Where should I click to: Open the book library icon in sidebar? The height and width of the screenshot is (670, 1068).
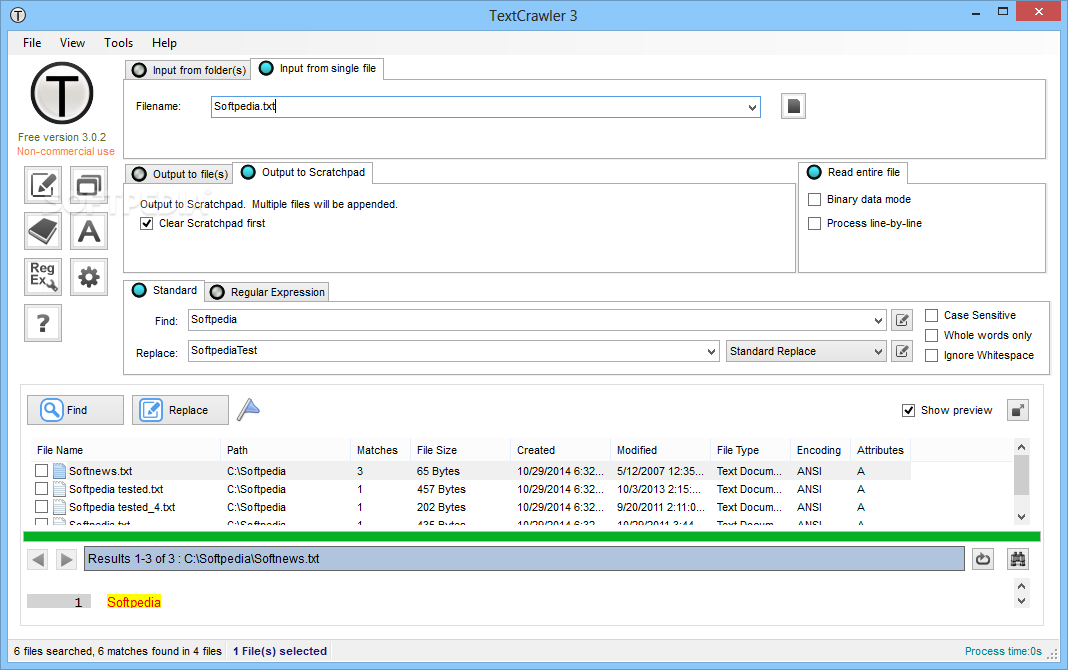(x=43, y=231)
